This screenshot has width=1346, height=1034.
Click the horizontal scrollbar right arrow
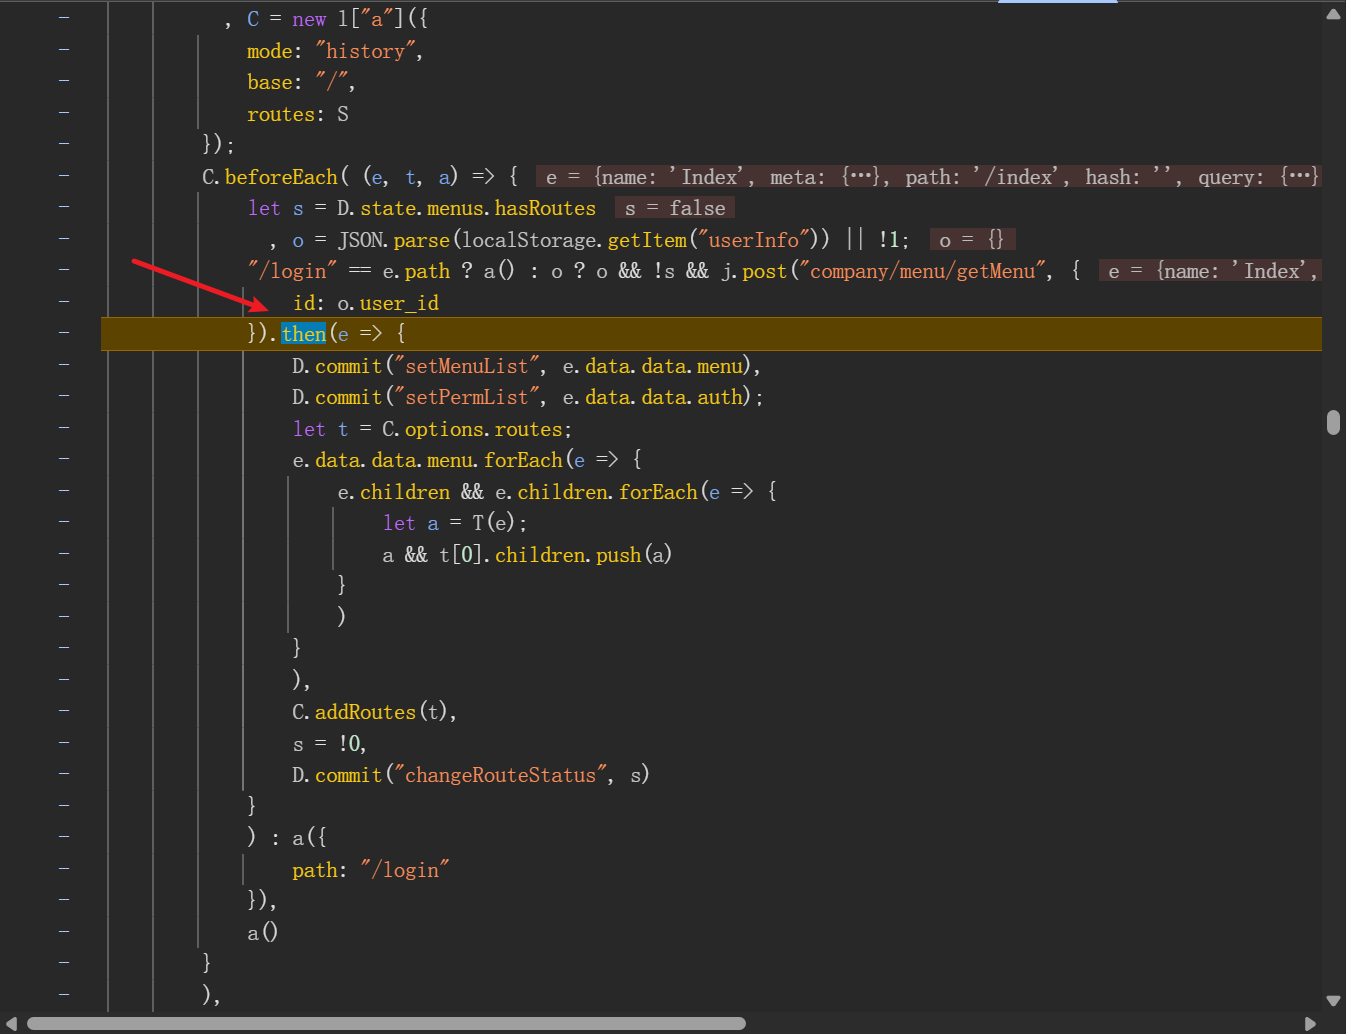click(1310, 1023)
